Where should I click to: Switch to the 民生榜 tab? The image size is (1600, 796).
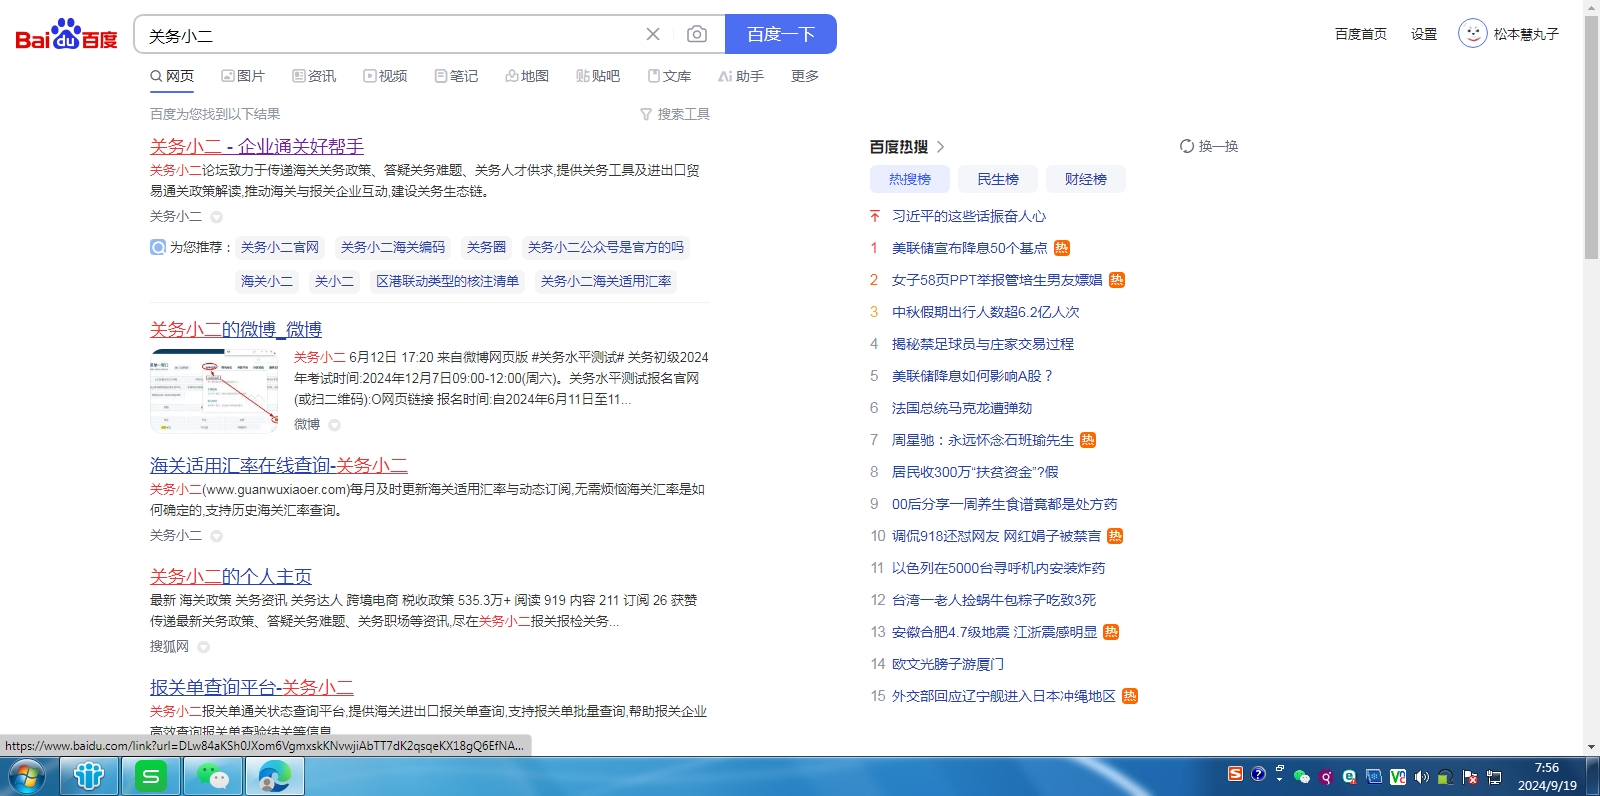click(998, 179)
